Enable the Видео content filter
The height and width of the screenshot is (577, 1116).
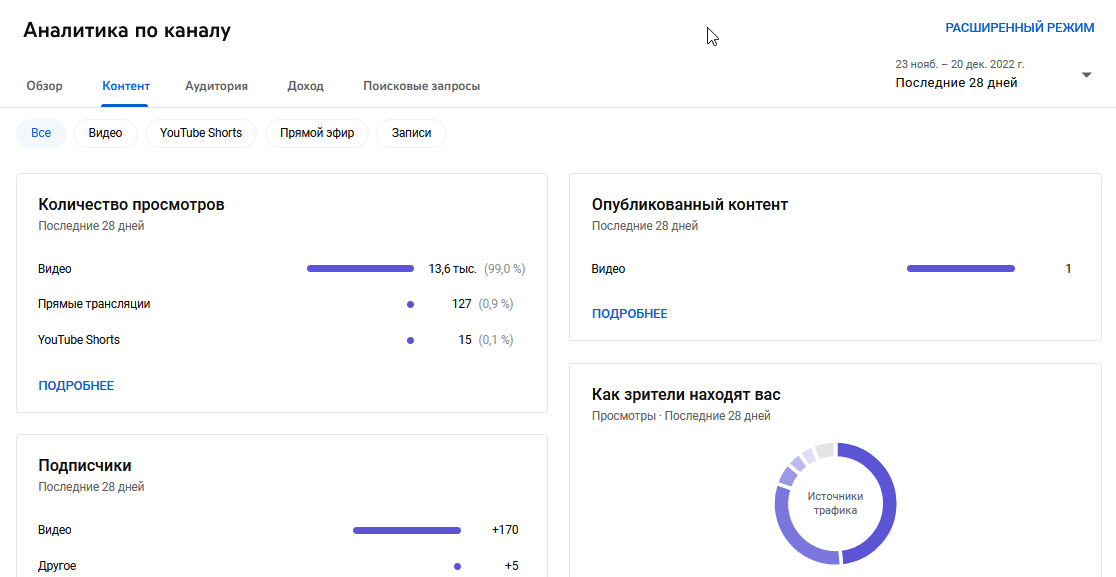[x=105, y=132]
